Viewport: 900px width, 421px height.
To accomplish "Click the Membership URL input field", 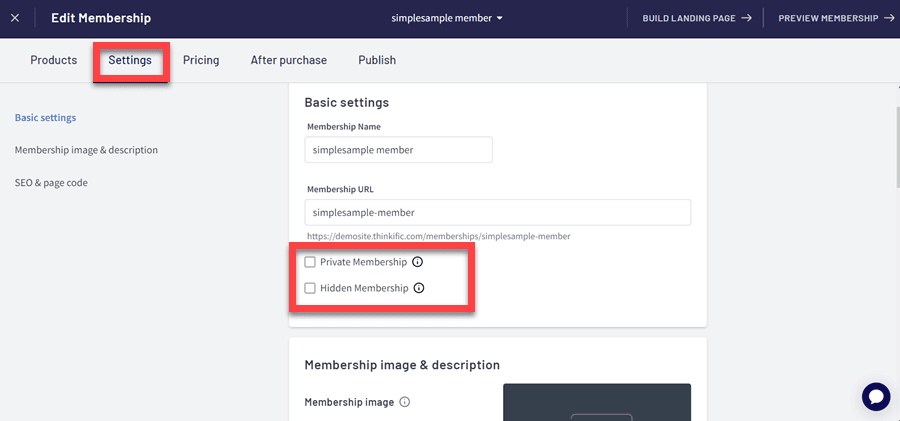I will (x=497, y=212).
